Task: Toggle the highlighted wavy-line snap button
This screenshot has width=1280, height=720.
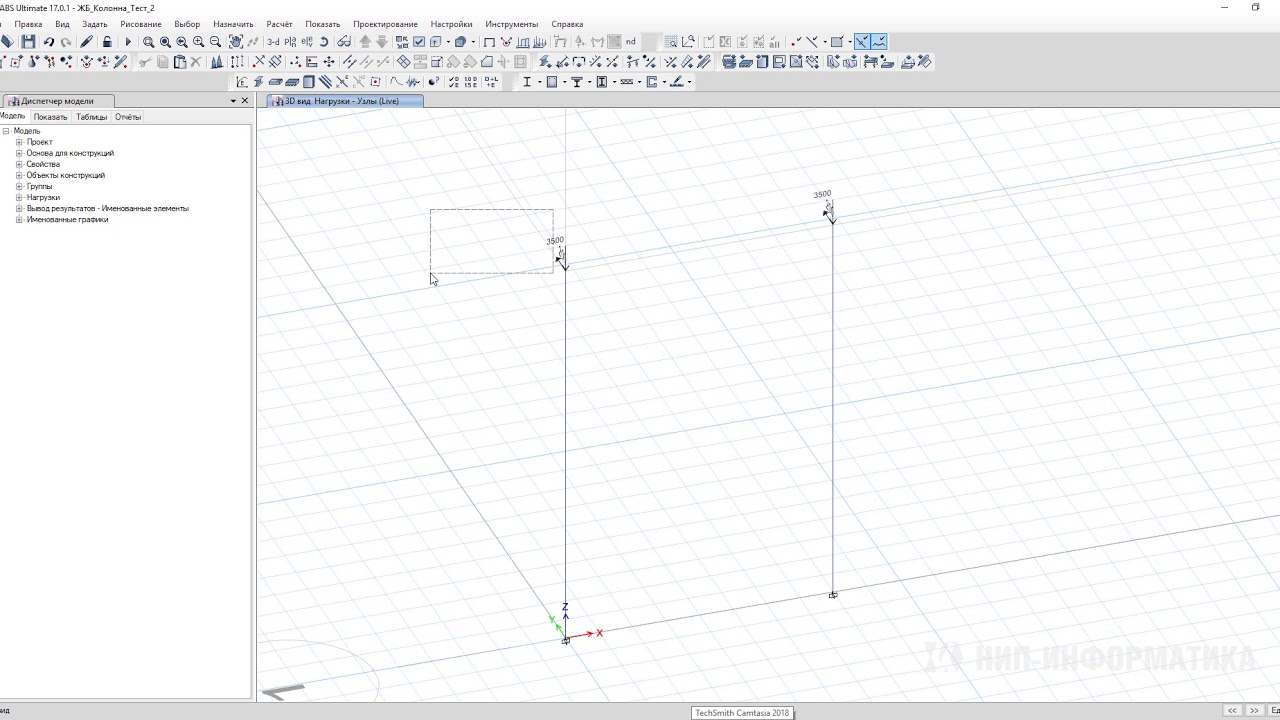Action: pos(878,42)
